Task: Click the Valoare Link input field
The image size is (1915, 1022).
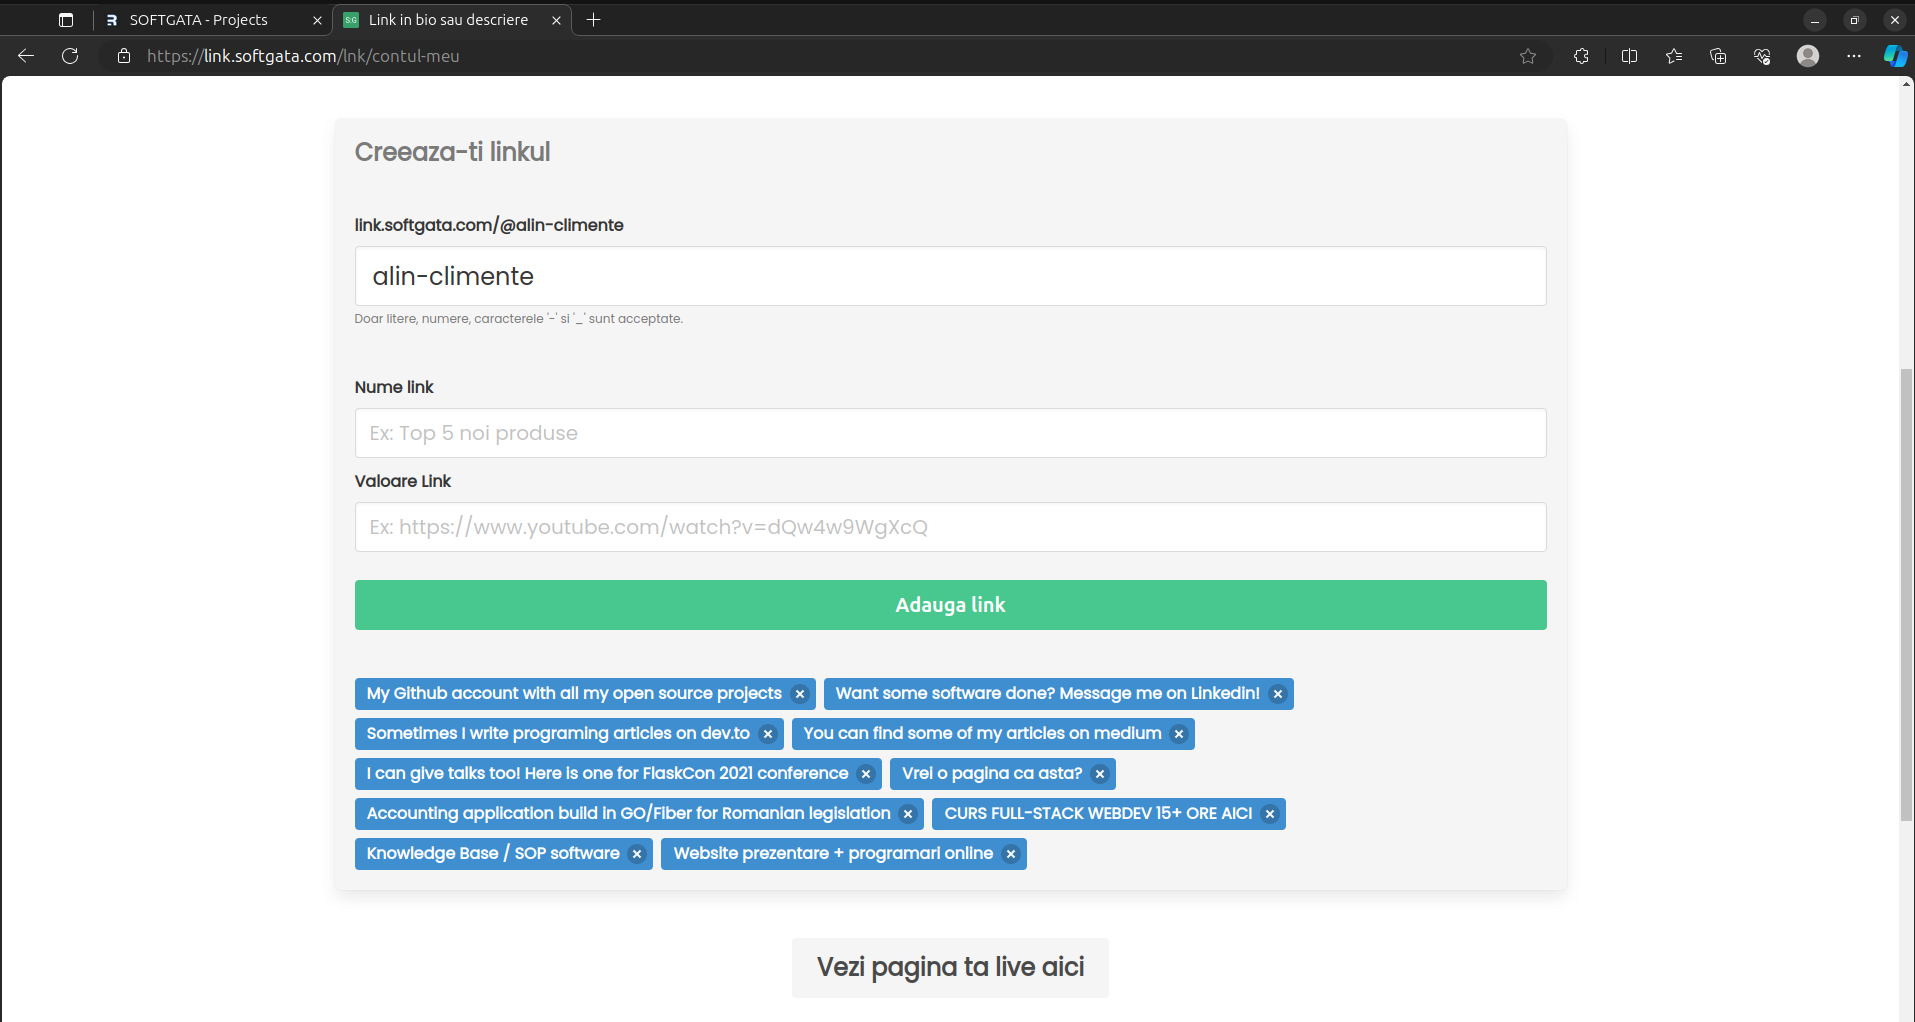Action: pyautogui.click(x=950, y=527)
